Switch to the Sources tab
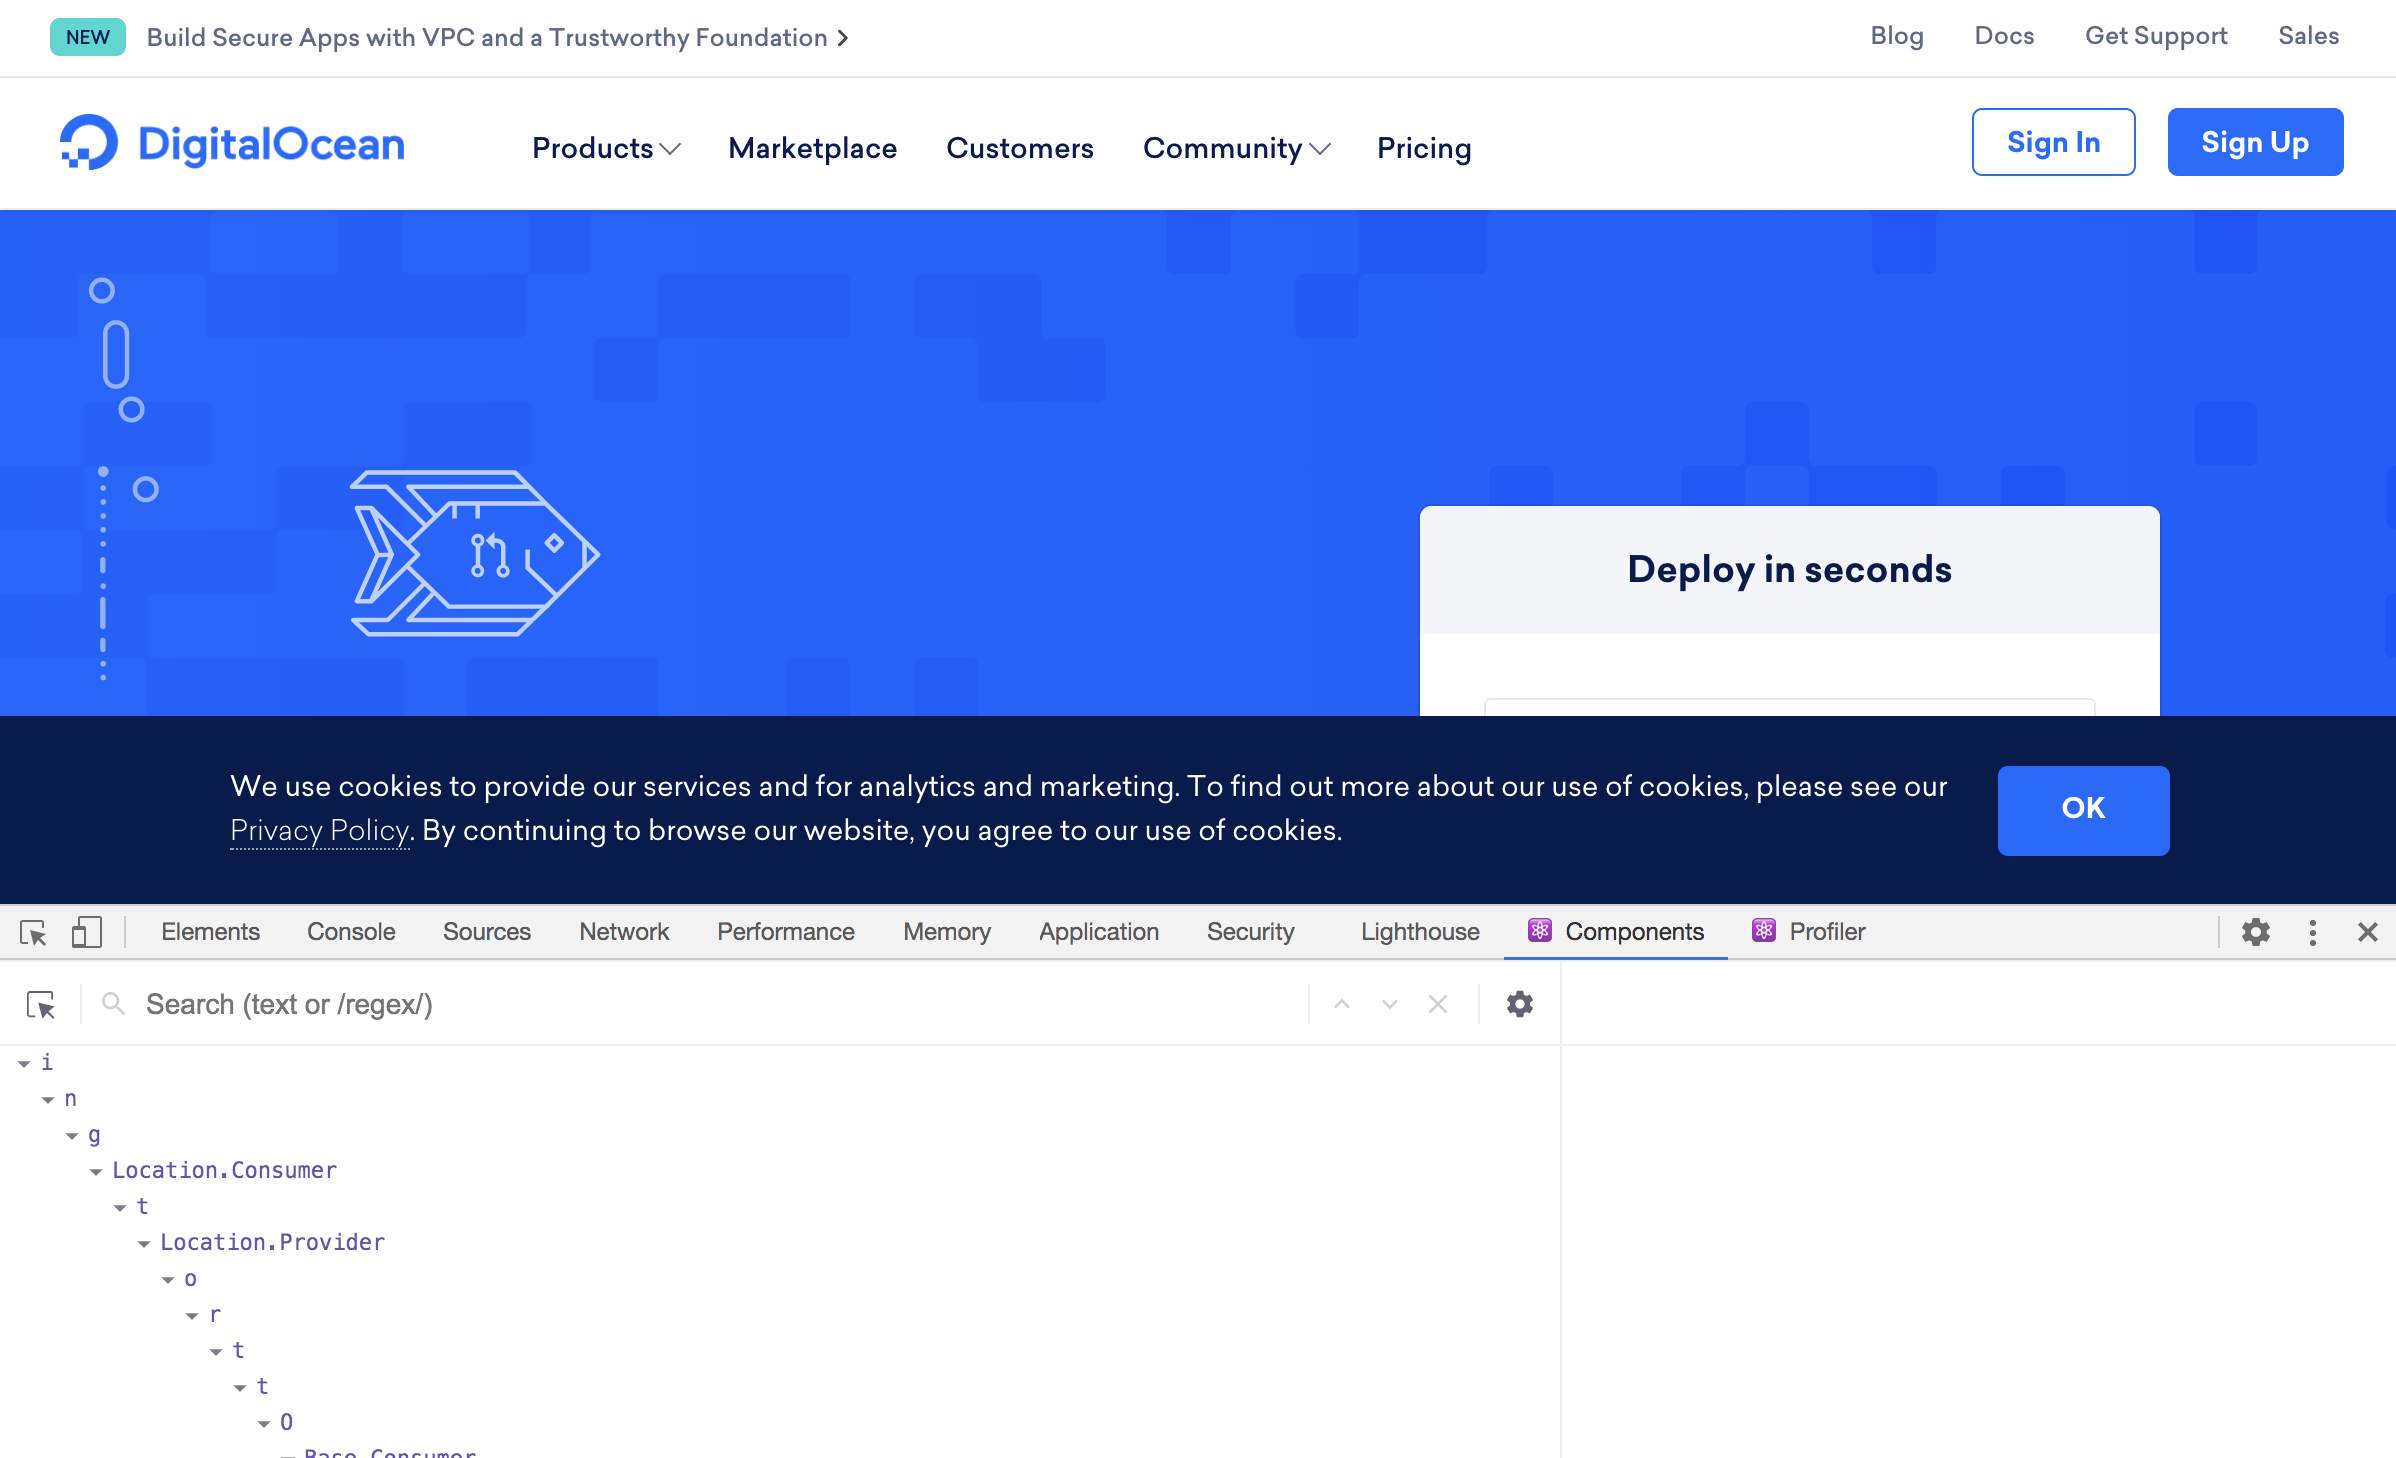 click(x=487, y=932)
